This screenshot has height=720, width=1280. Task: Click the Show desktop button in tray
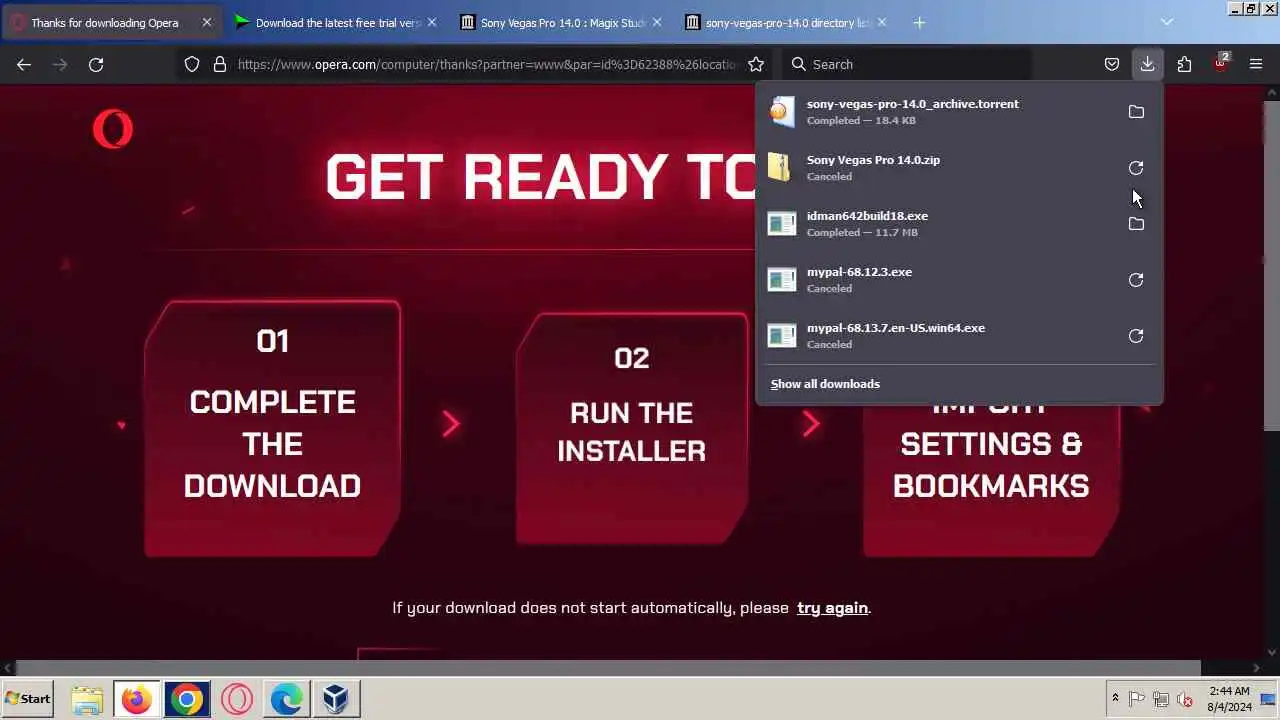[1270, 699]
